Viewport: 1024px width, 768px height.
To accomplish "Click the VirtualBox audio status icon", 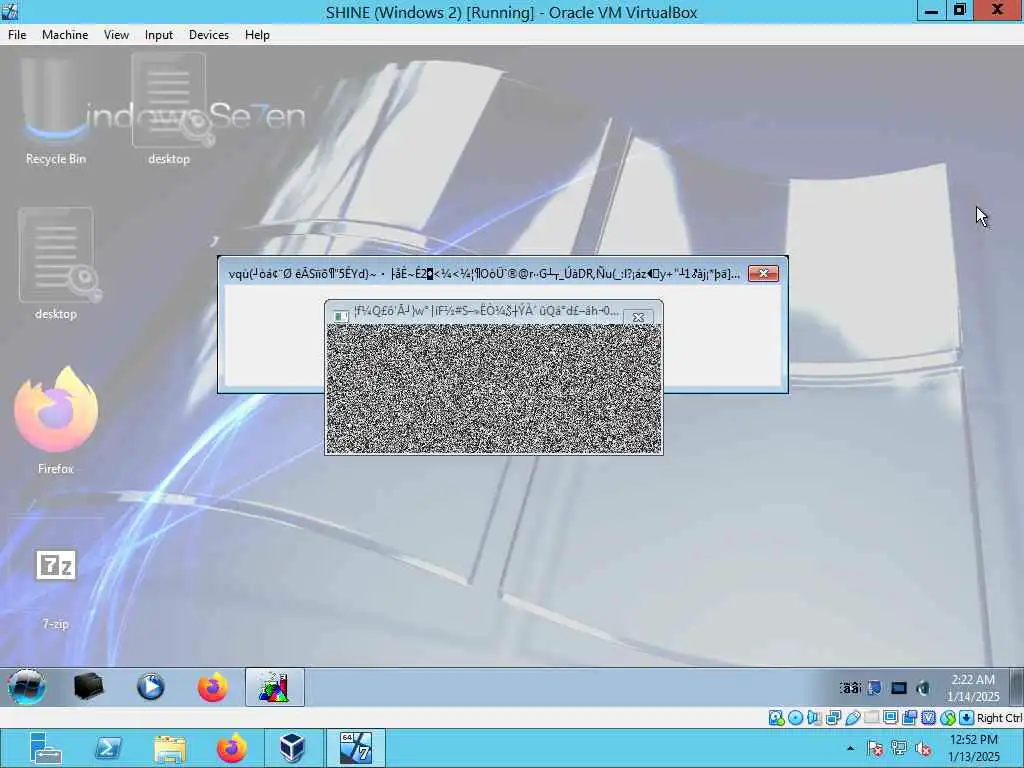I will (x=814, y=718).
